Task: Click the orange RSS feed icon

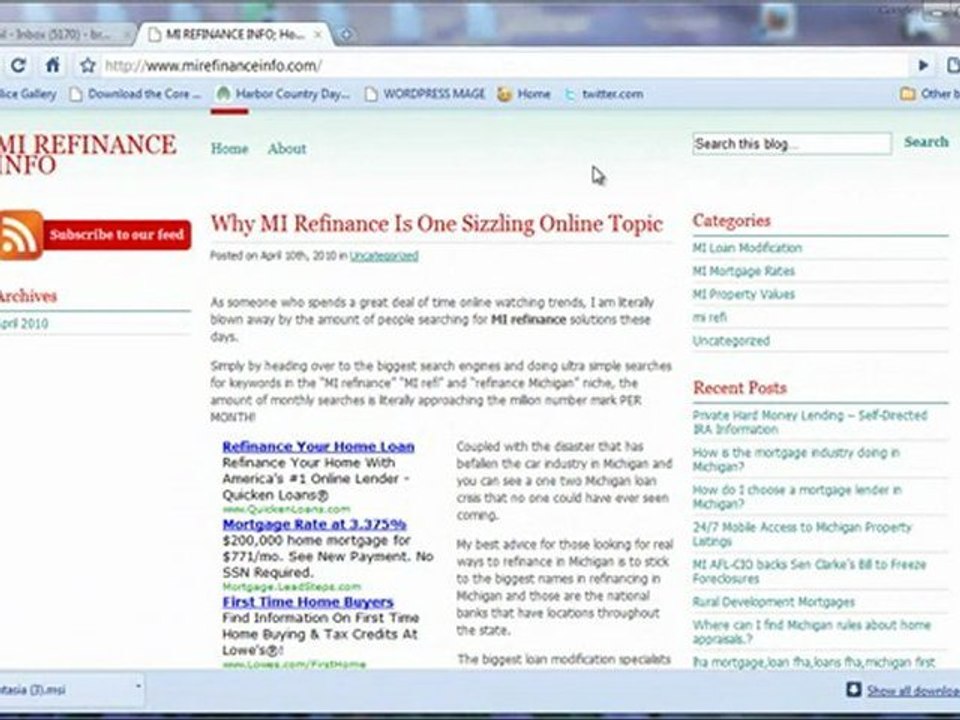Action: 21,235
